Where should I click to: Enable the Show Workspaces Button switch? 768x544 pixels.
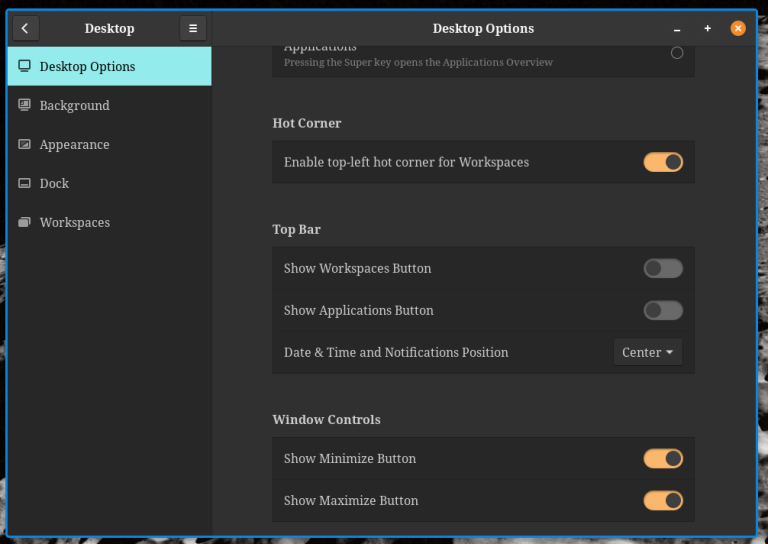click(x=663, y=268)
